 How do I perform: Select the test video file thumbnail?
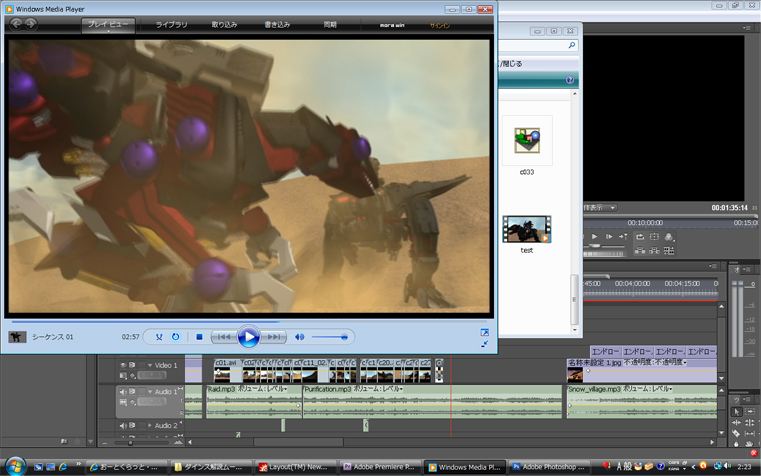pyautogui.click(x=527, y=229)
